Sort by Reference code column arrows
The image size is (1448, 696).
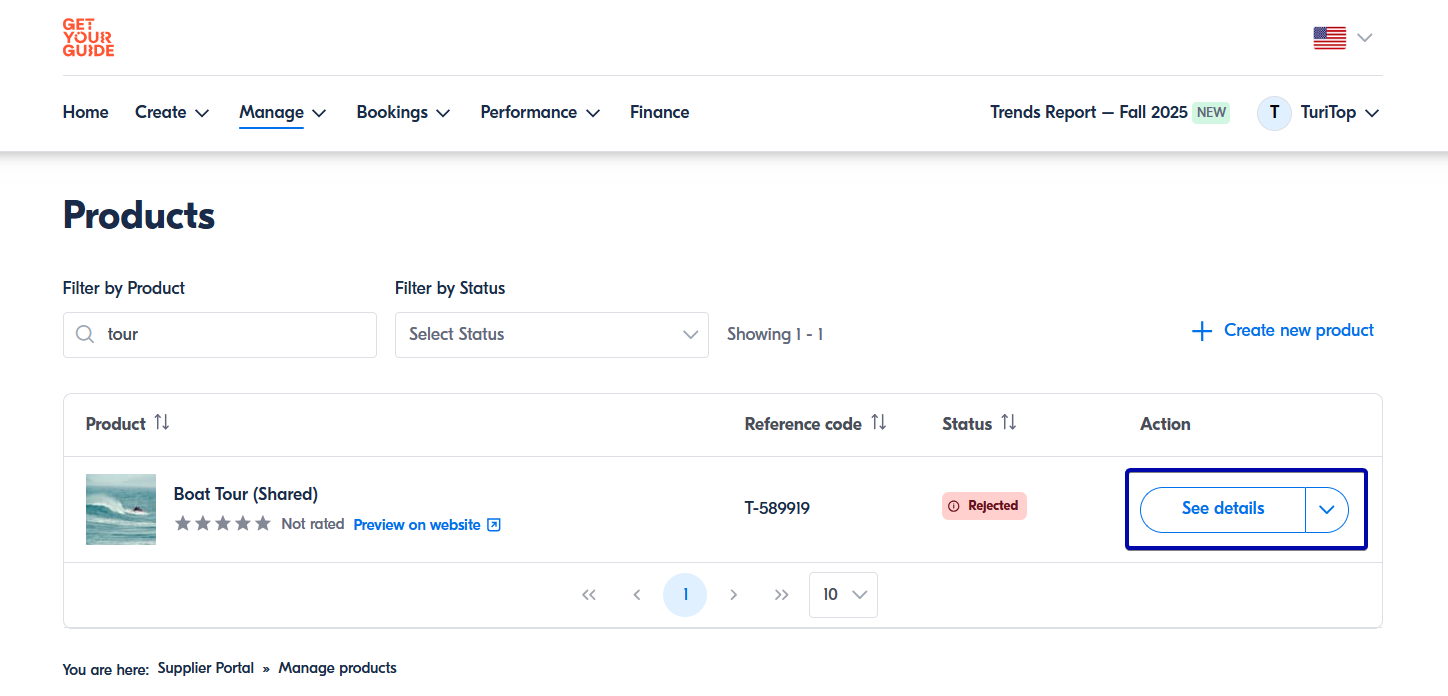click(878, 423)
